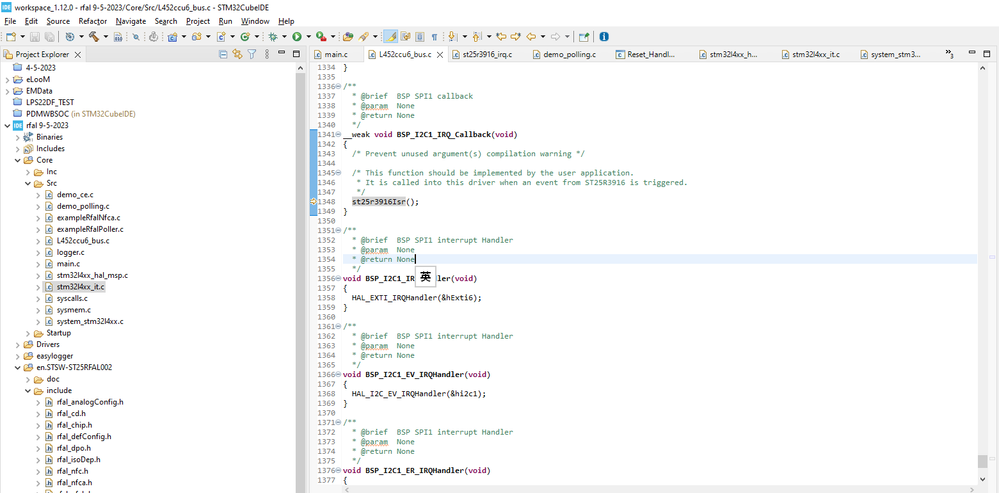Open the Build hammer dropdown arrow
999x493 pixels.
(106, 37)
